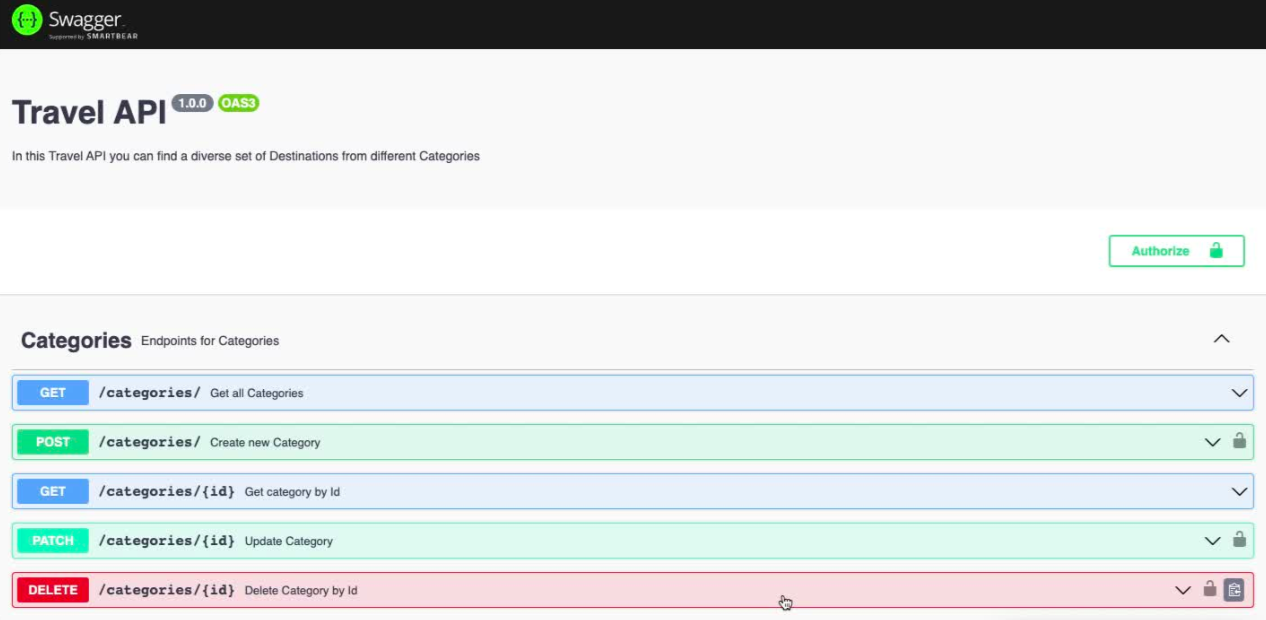Expand the POST /categories/ chevron
The image size is (1266, 620).
(1212, 442)
